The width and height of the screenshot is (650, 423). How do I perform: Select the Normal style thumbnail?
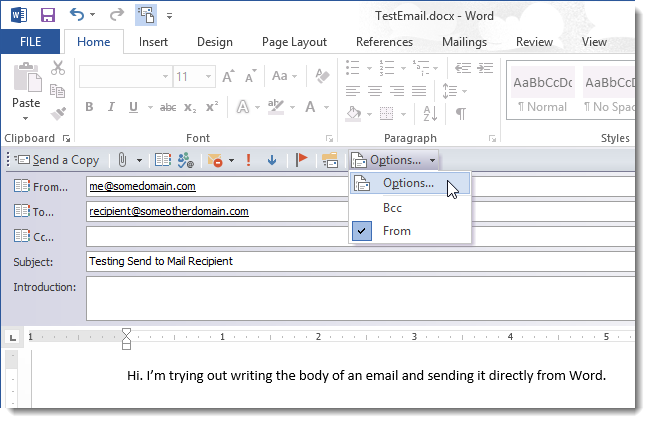tap(542, 92)
